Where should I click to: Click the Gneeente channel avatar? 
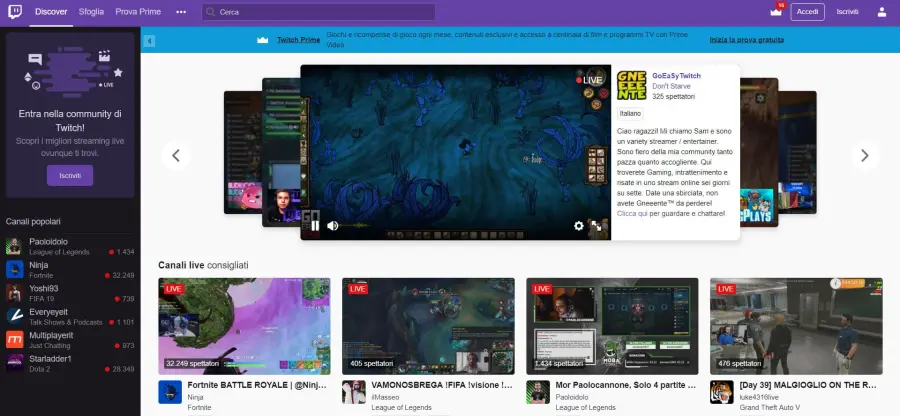tap(631, 85)
